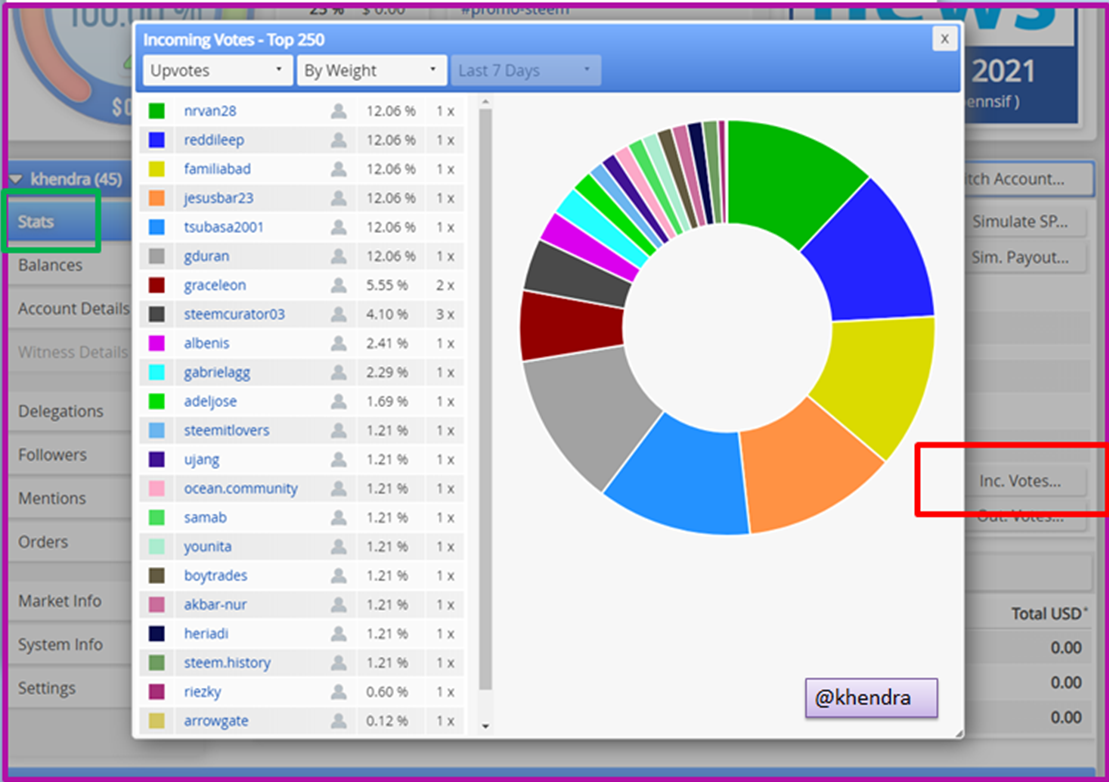This screenshot has height=782, width=1109.
Task: Open the profile icon beside reddileep
Action: tap(339, 140)
